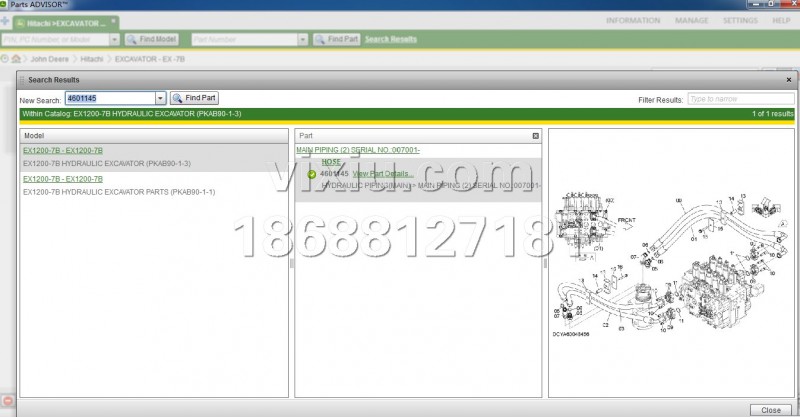
Task: Click the Find Part button in Search Results
Action: tap(194, 98)
